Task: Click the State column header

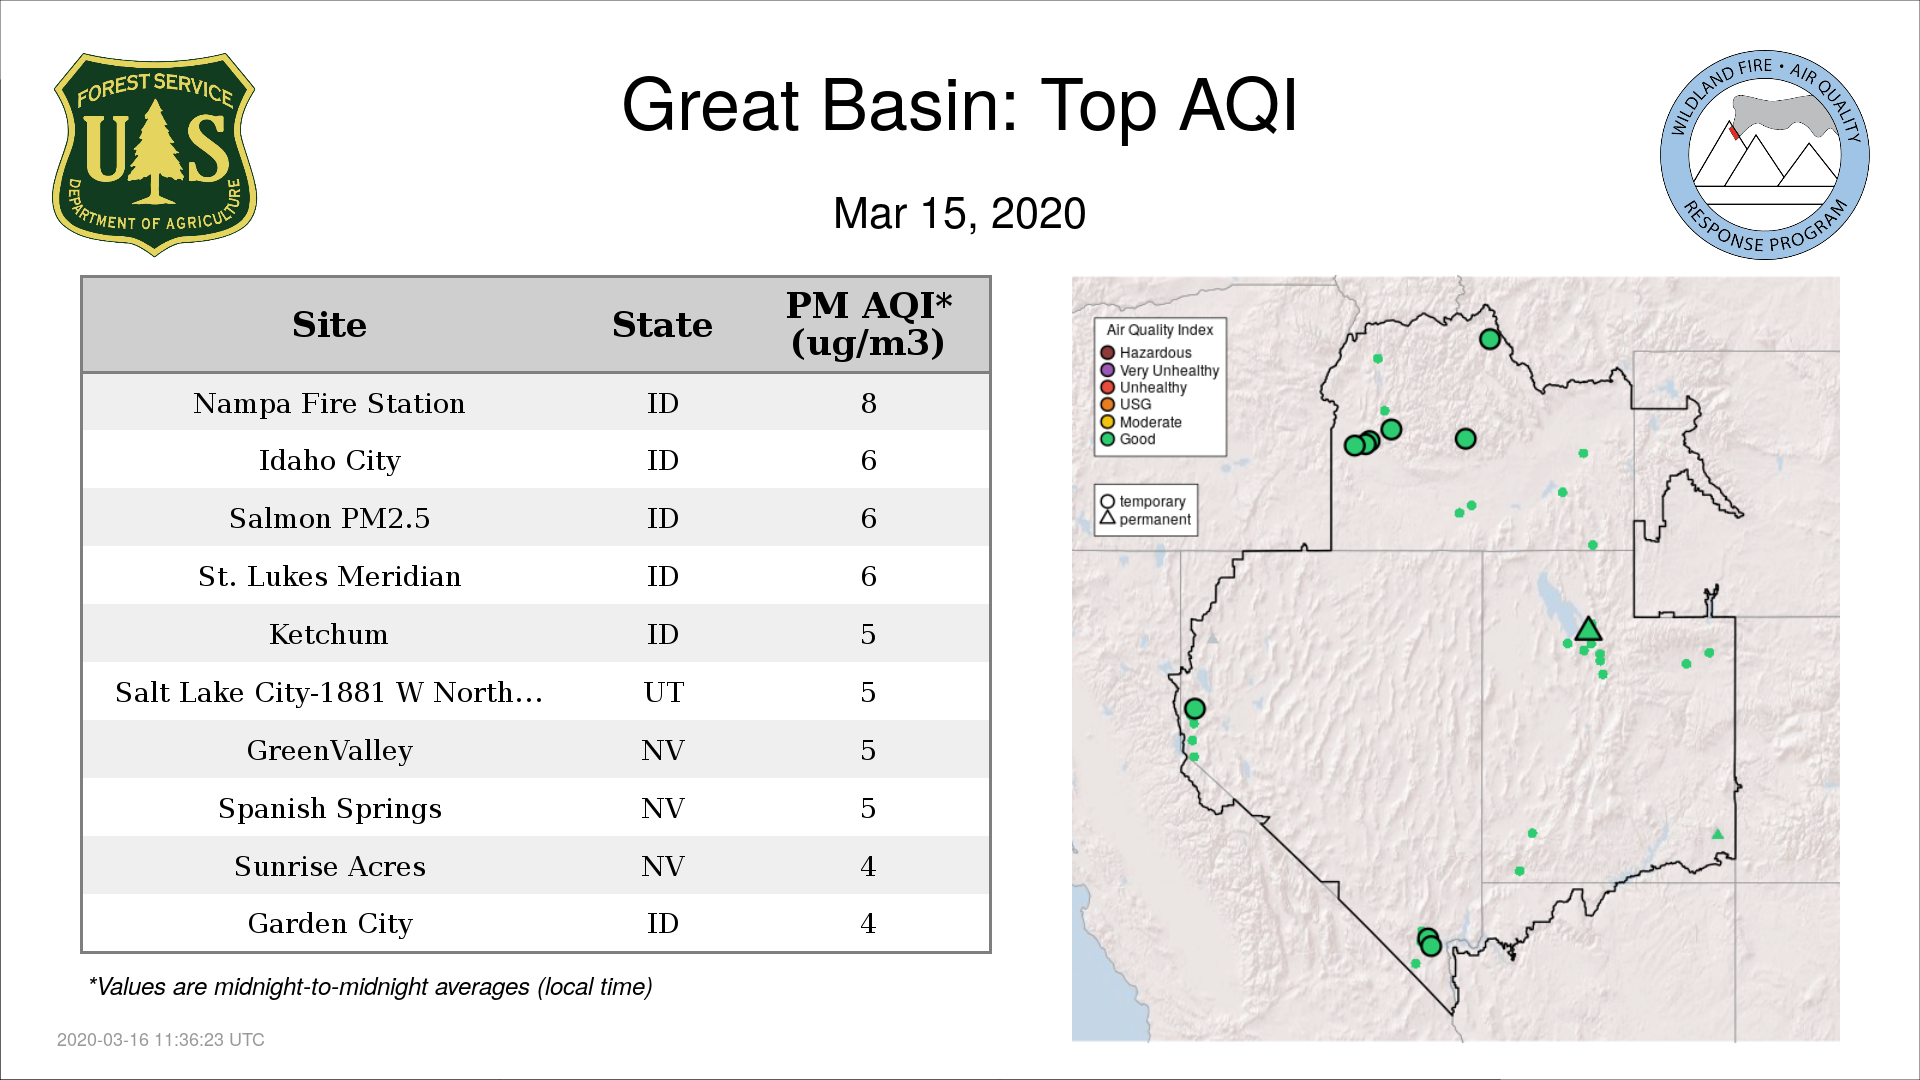Action: (662, 325)
